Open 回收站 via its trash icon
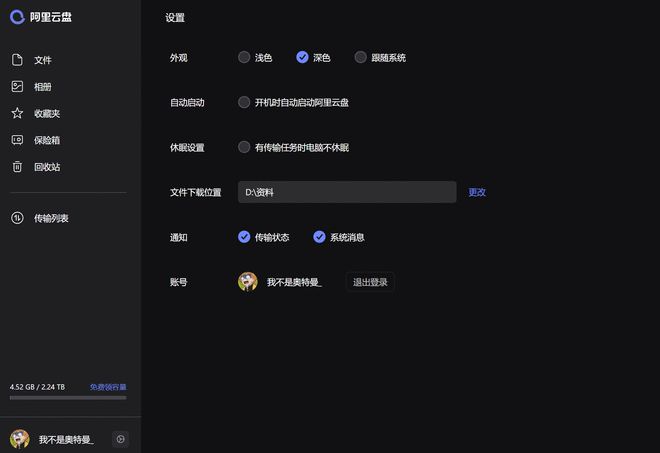 point(17,167)
